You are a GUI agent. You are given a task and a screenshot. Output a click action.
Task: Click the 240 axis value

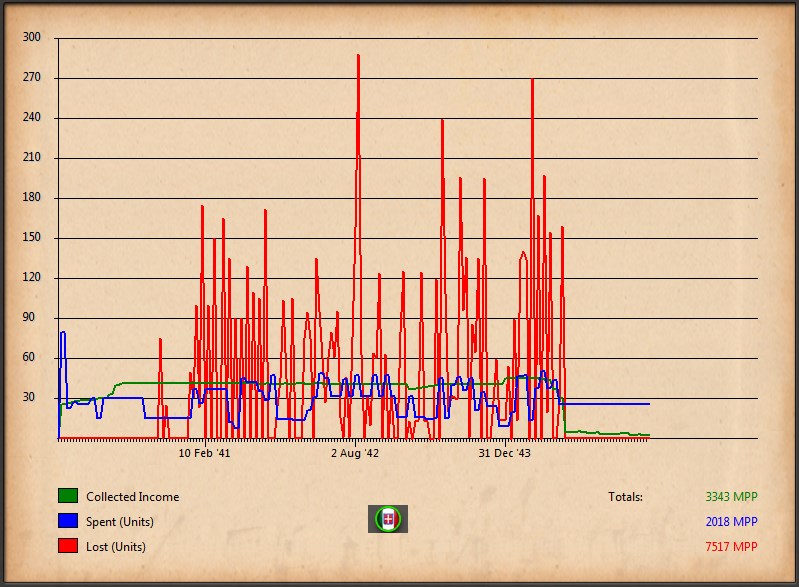32,117
